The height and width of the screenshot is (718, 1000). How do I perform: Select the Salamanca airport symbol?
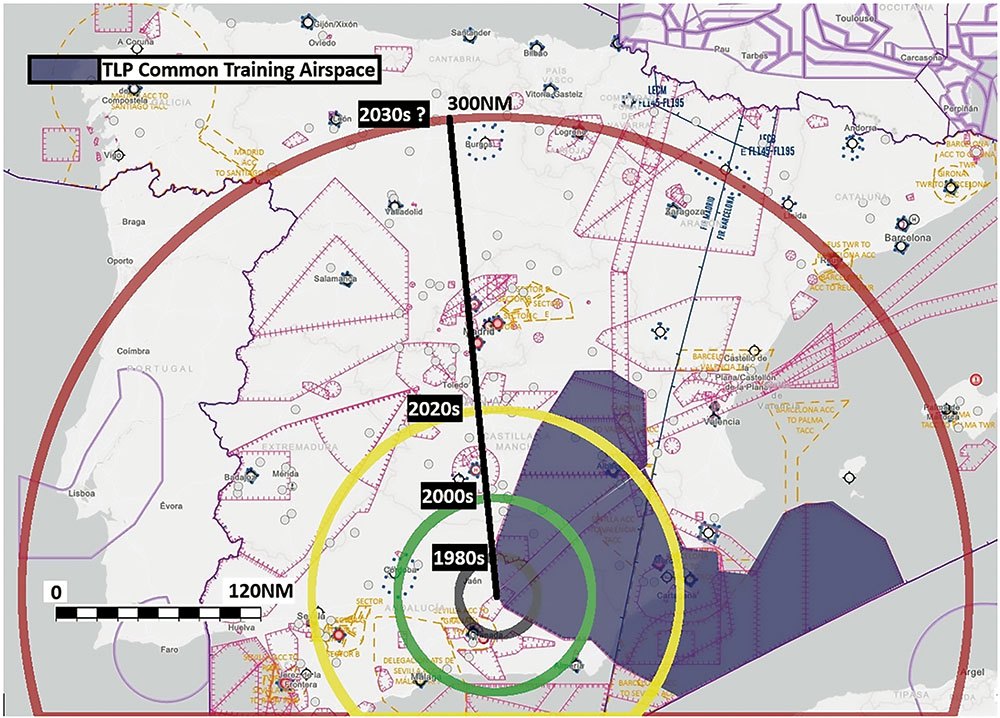pyautogui.click(x=348, y=280)
